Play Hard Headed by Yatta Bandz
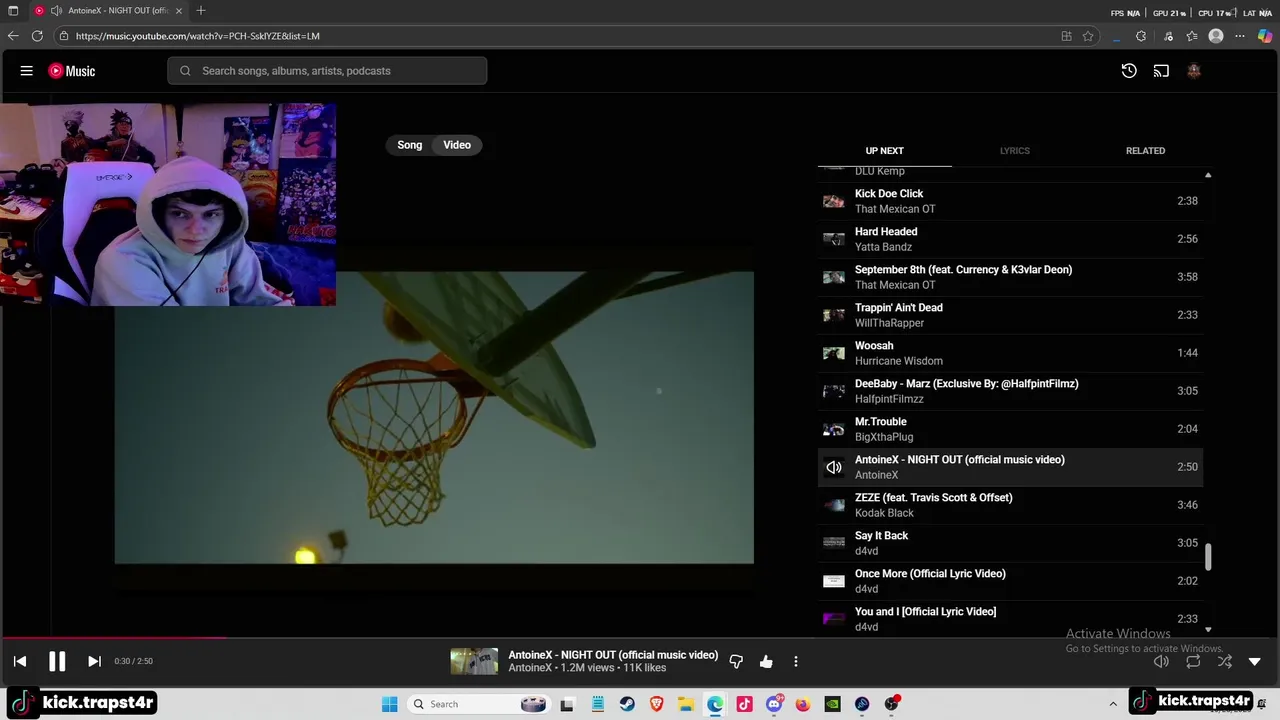1280x720 pixels. [1010, 239]
